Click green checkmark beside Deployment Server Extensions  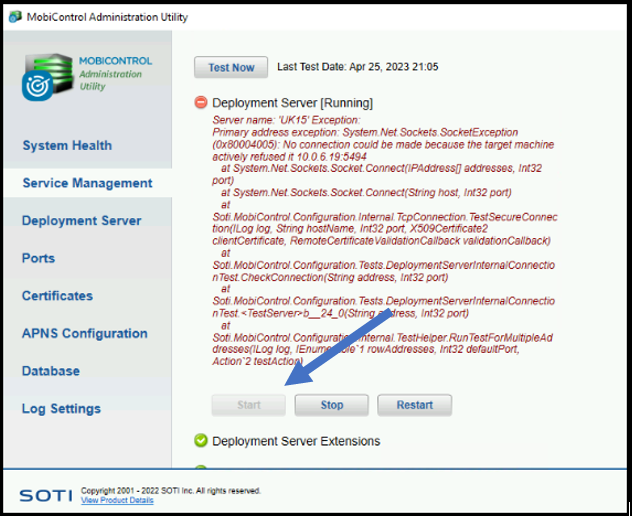(x=201, y=441)
